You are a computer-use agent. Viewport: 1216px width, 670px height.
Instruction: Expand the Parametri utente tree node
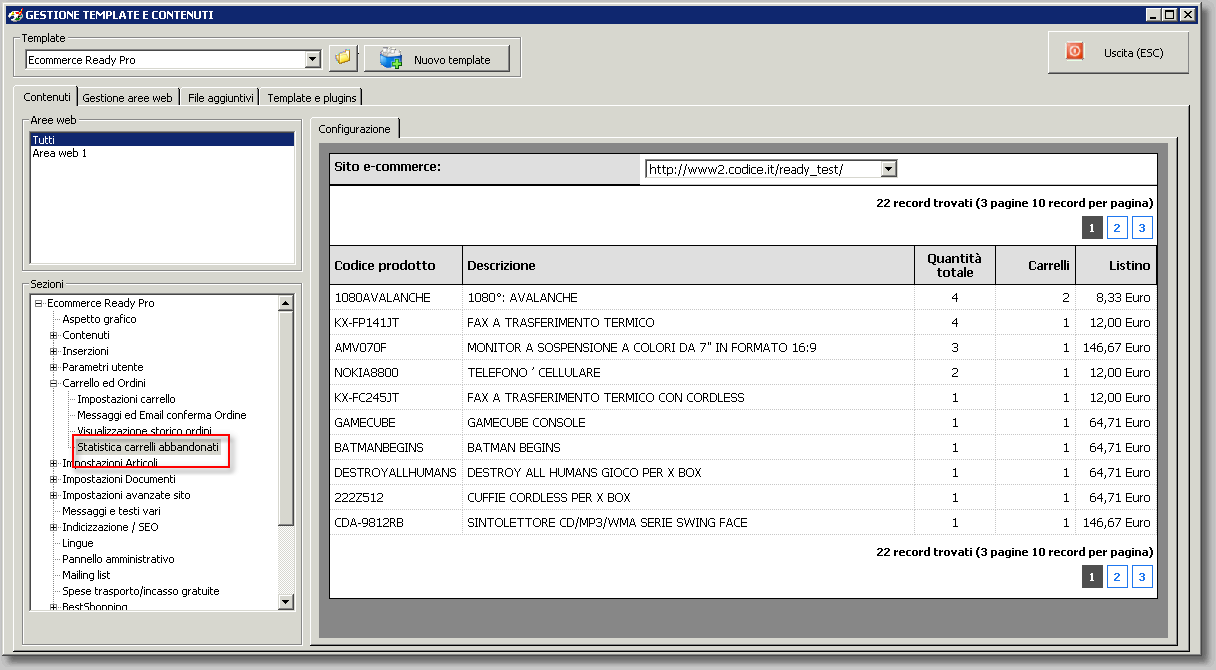[54, 367]
